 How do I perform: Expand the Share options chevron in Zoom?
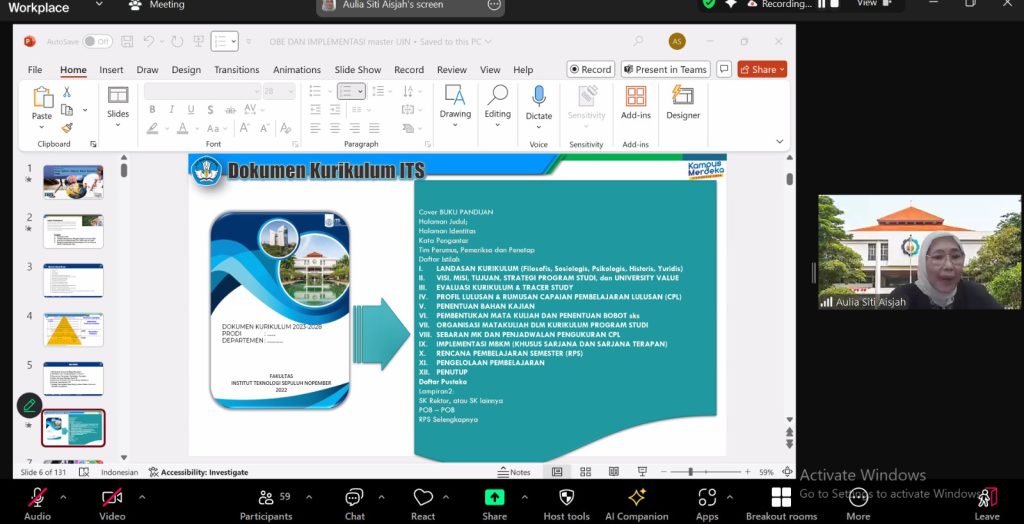click(x=524, y=497)
